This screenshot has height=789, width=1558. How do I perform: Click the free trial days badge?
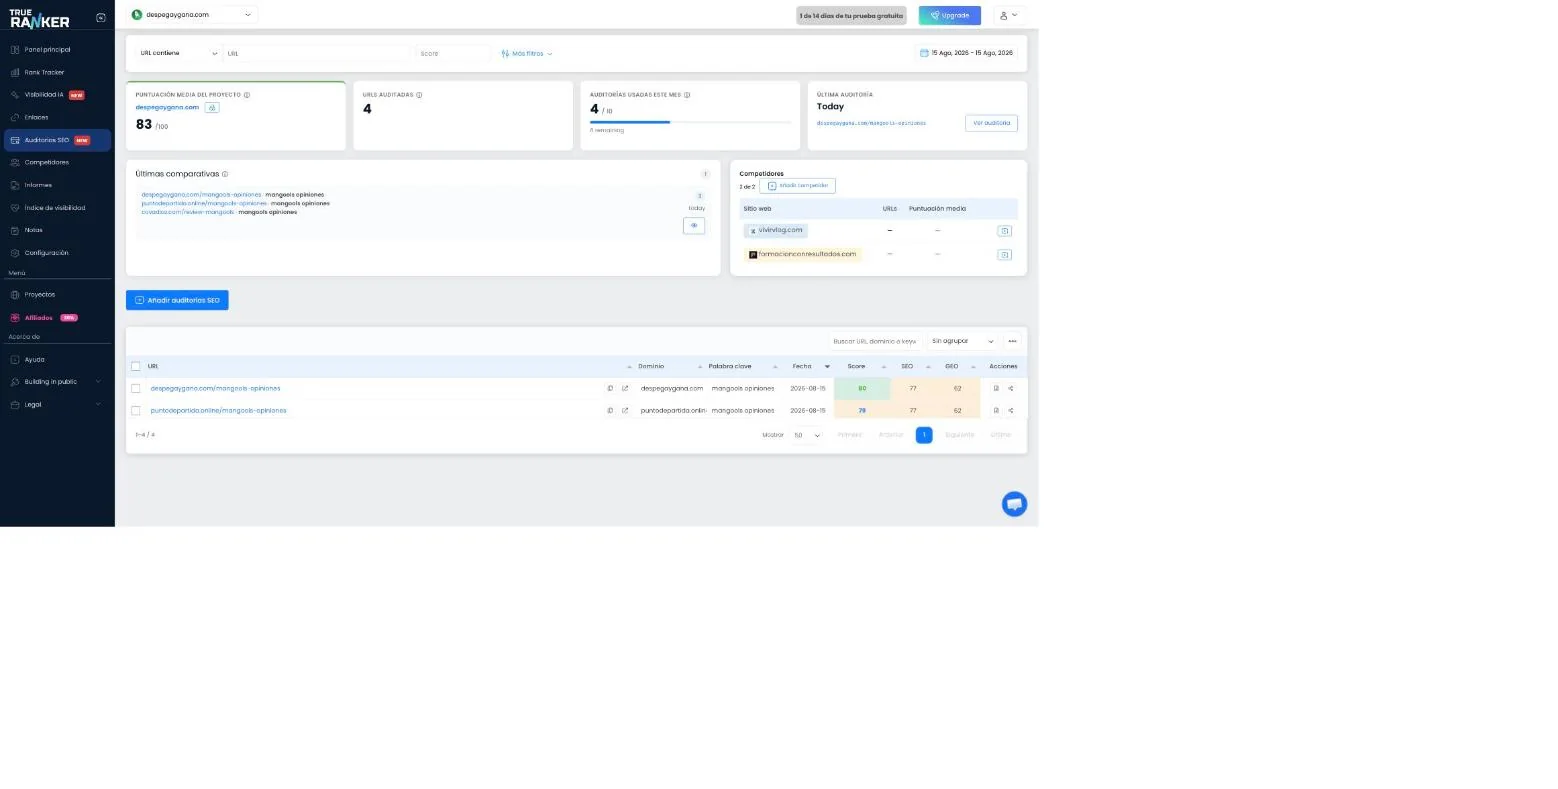851,15
